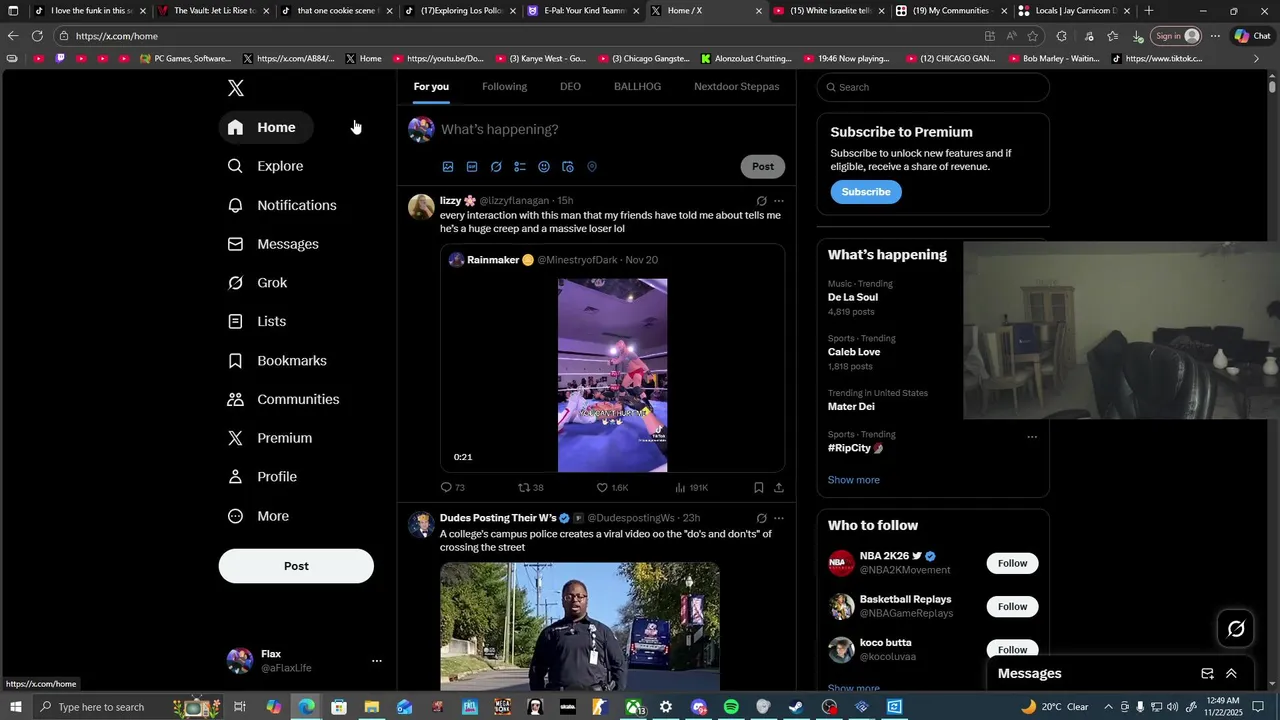This screenshot has width=1280, height=720.
Task: Open Lists in the sidebar
Action: point(257,321)
